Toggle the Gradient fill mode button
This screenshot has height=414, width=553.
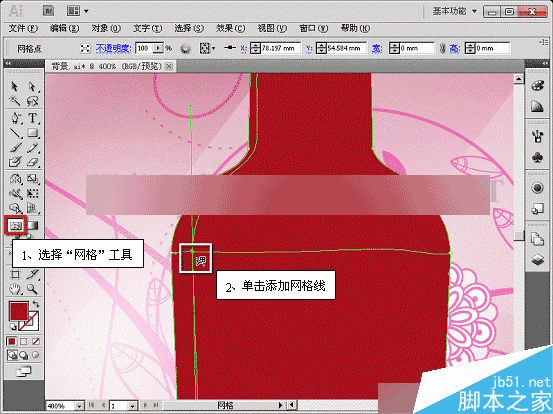tap(24, 341)
